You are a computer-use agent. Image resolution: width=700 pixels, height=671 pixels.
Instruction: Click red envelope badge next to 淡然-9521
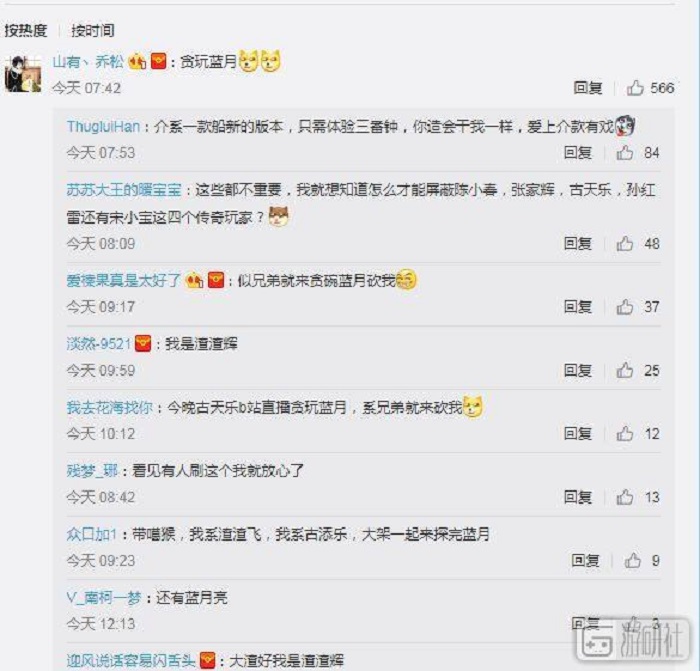143,344
